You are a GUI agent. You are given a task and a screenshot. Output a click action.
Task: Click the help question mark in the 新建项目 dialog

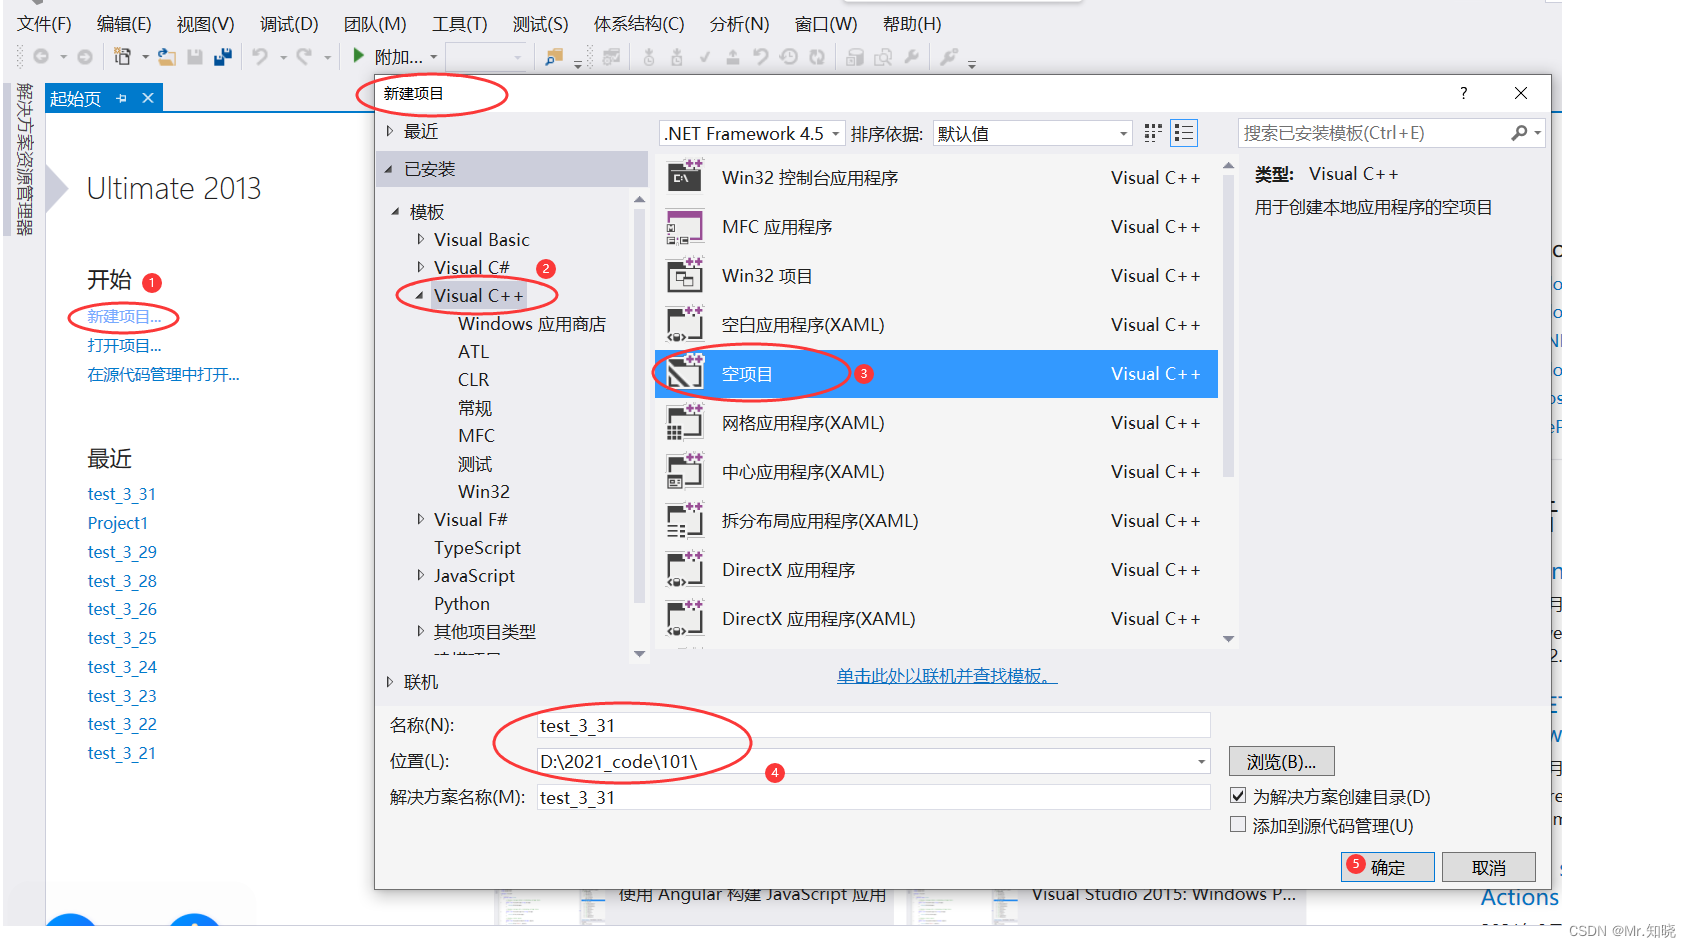(x=1463, y=93)
